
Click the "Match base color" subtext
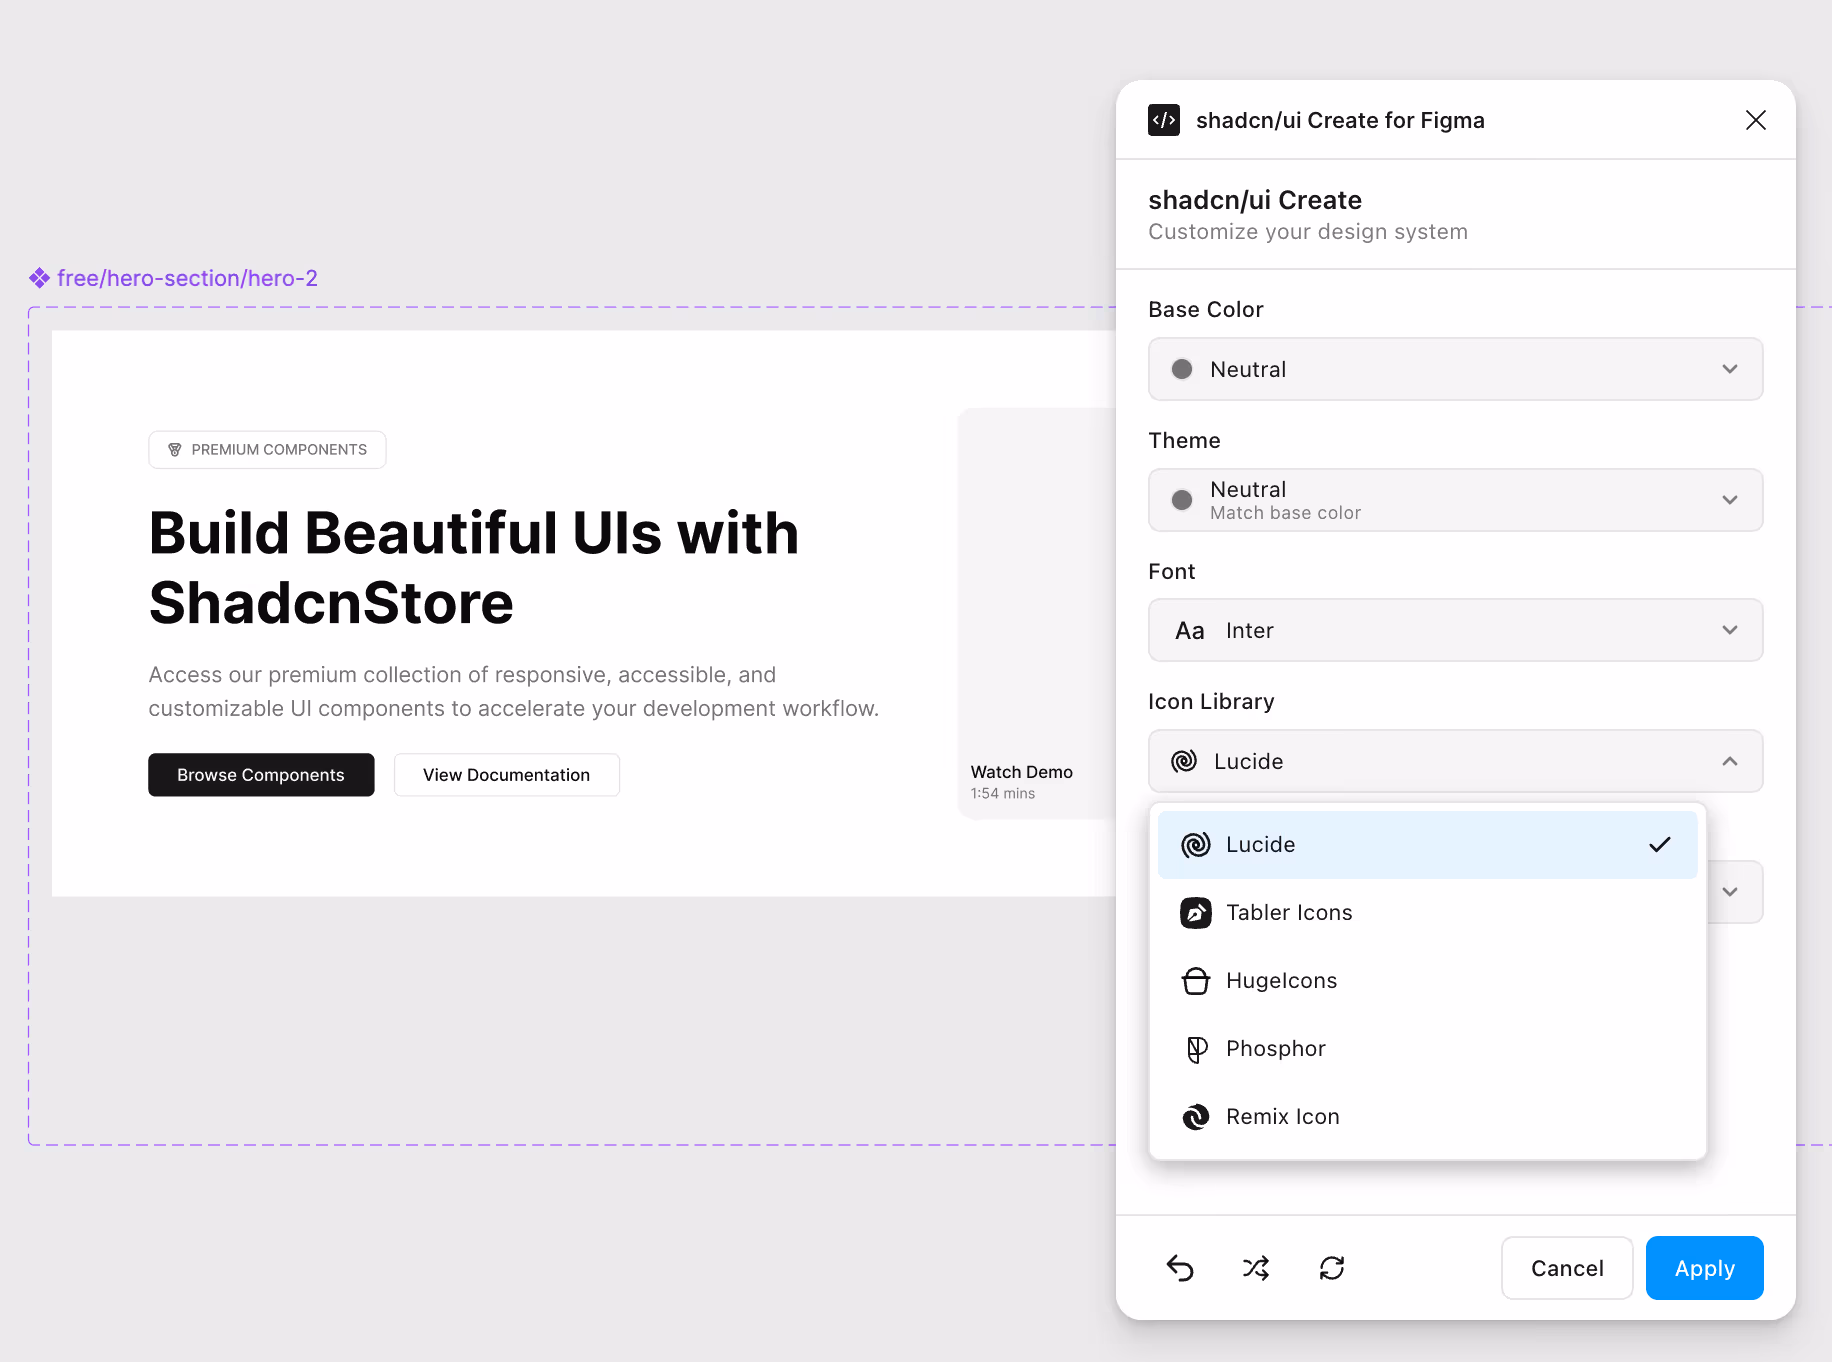tap(1286, 513)
